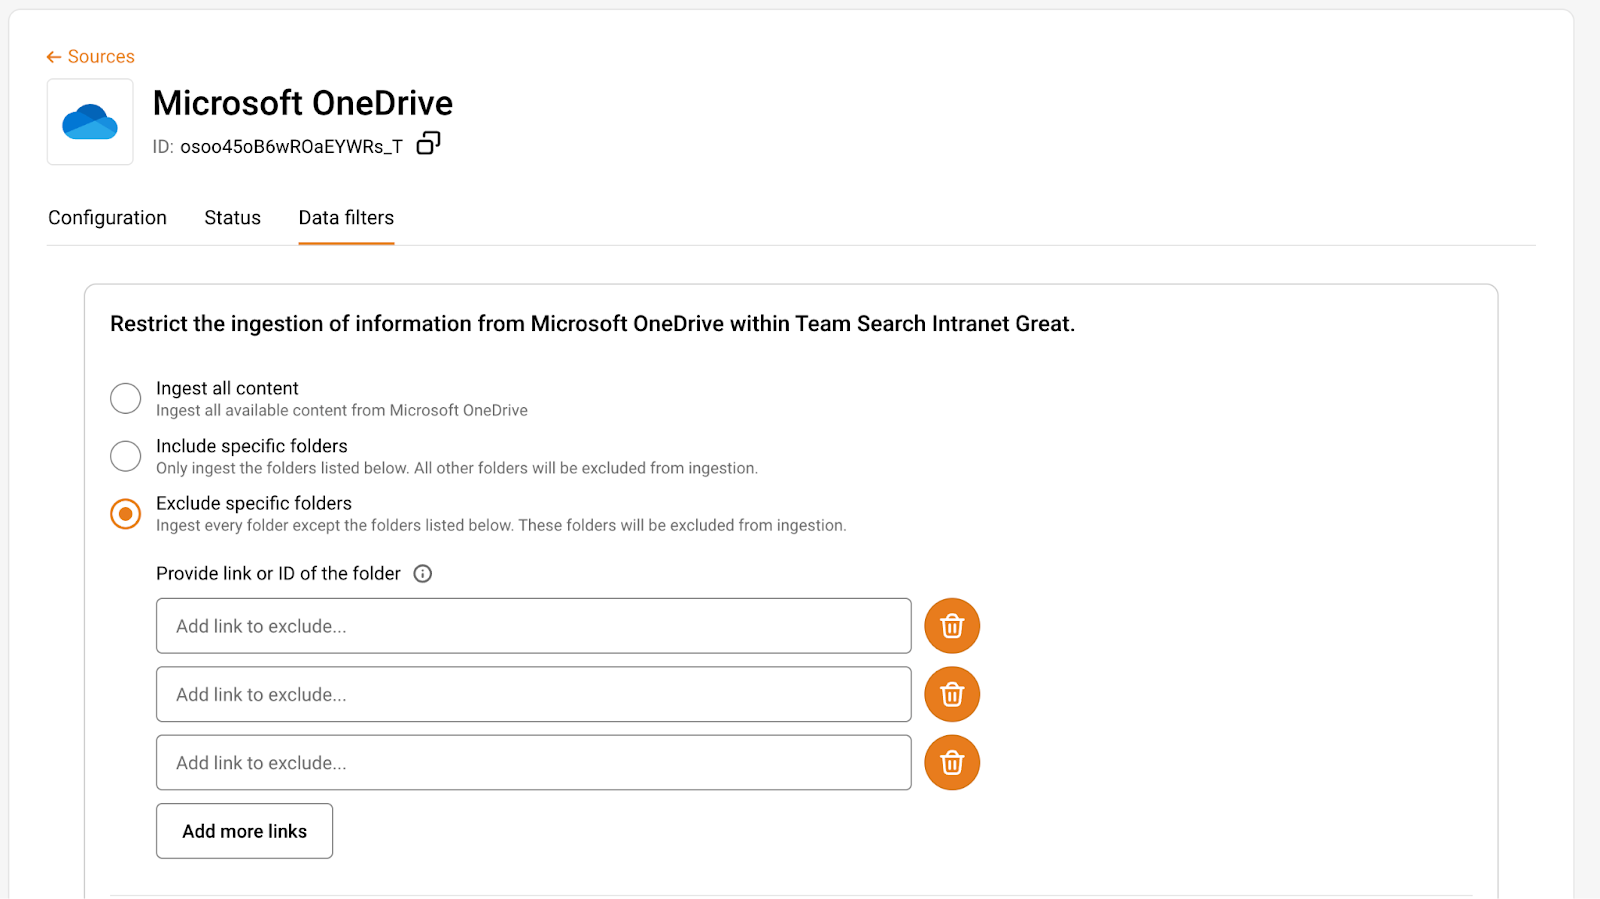
Task: Click the Restrict the ingestion heading text
Action: 592,324
